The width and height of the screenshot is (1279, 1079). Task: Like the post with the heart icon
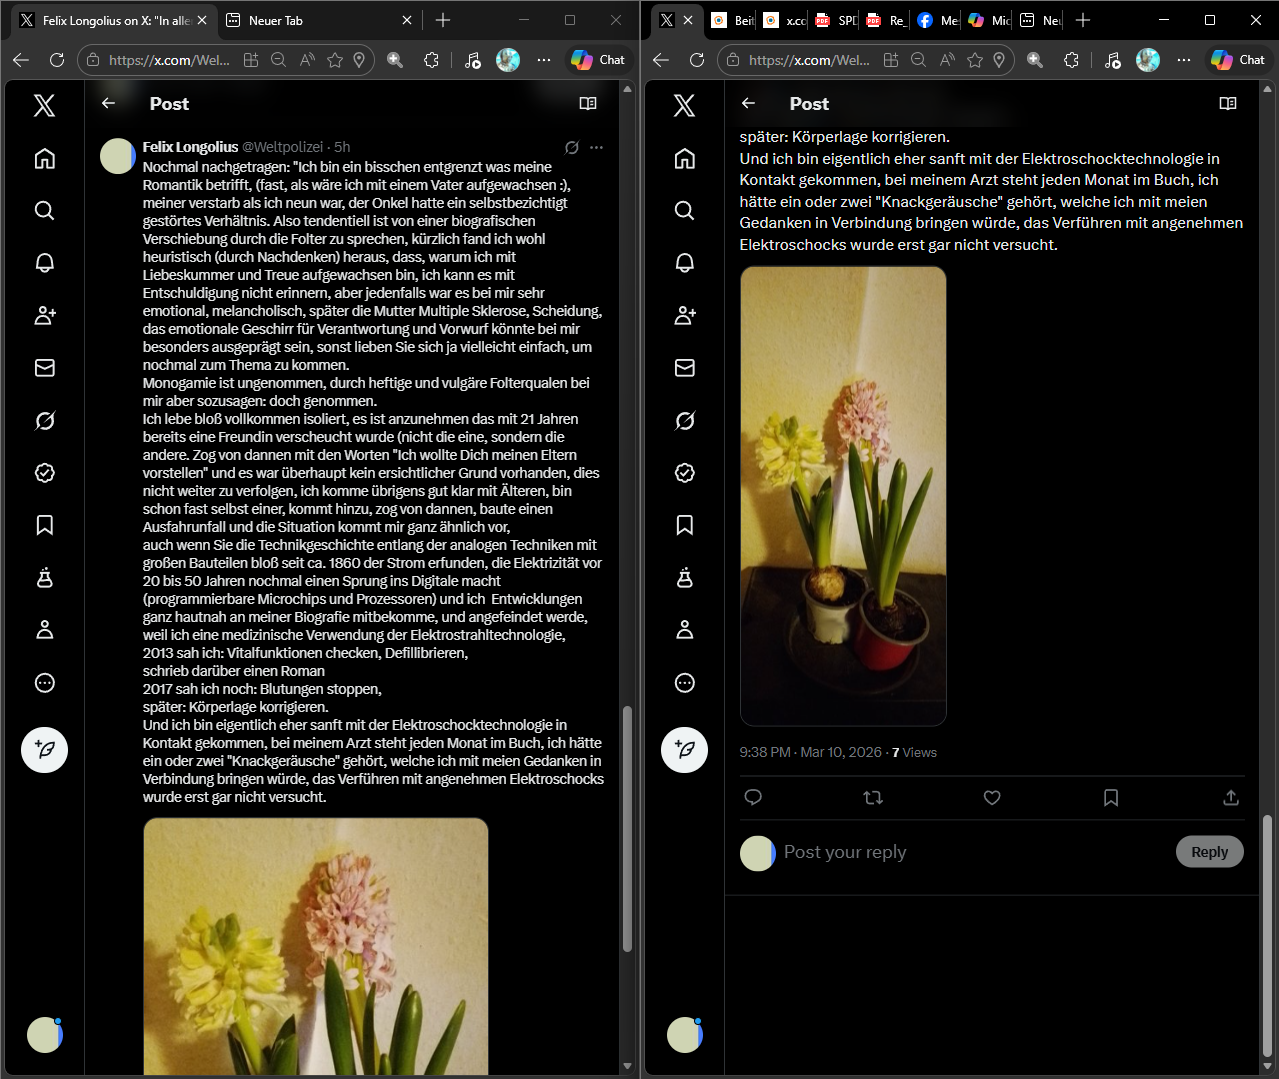(x=991, y=798)
